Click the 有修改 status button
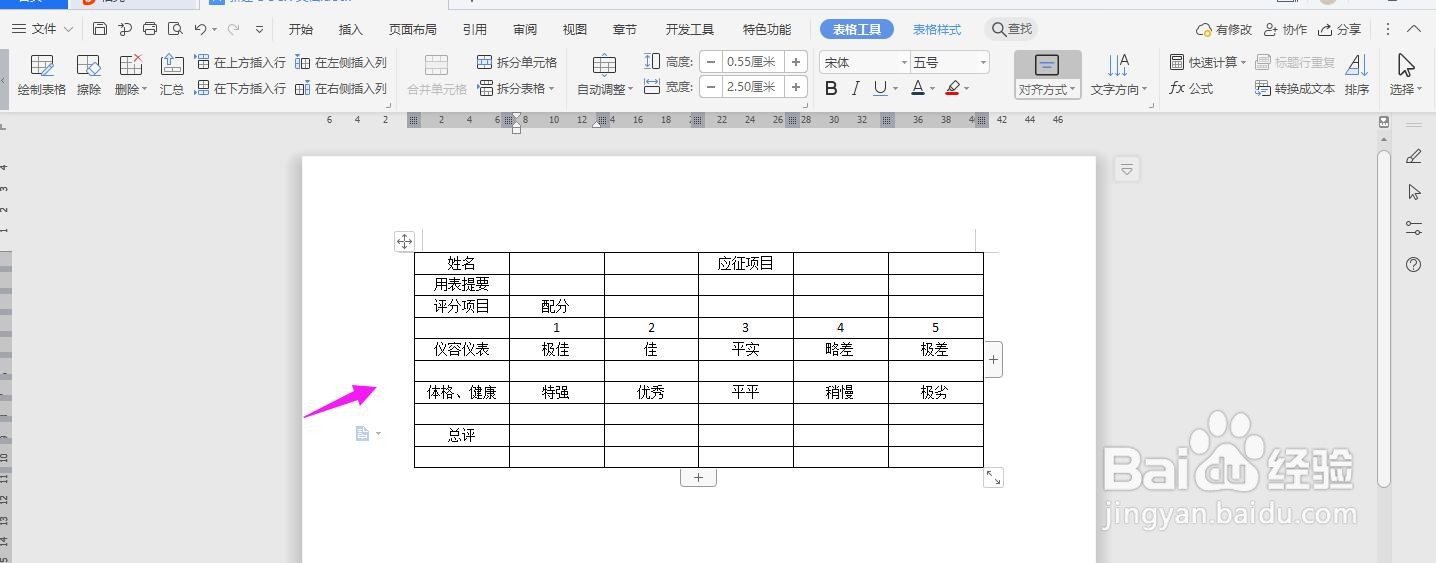This screenshot has height=563, width=1436. pyautogui.click(x=1224, y=29)
